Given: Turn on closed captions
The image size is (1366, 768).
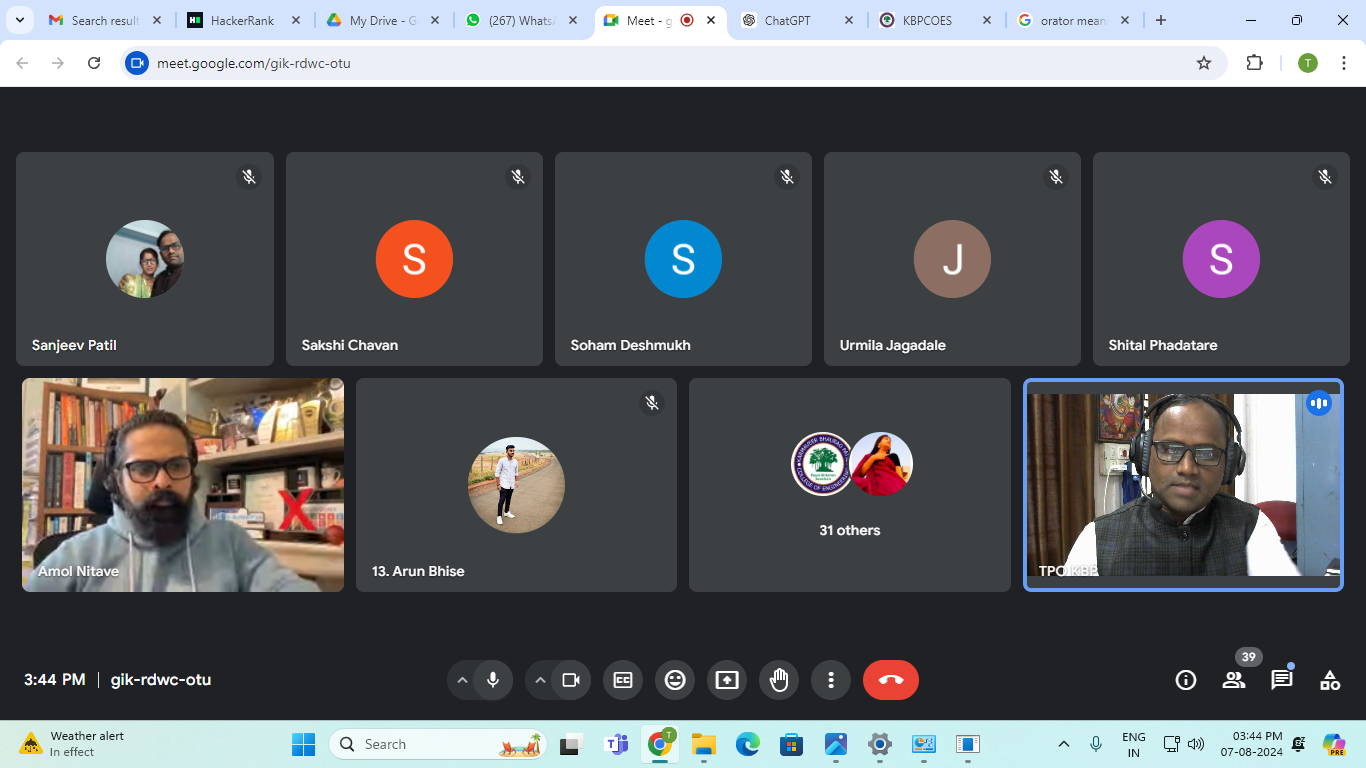Looking at the screenshot, I should tap(623, 680).
